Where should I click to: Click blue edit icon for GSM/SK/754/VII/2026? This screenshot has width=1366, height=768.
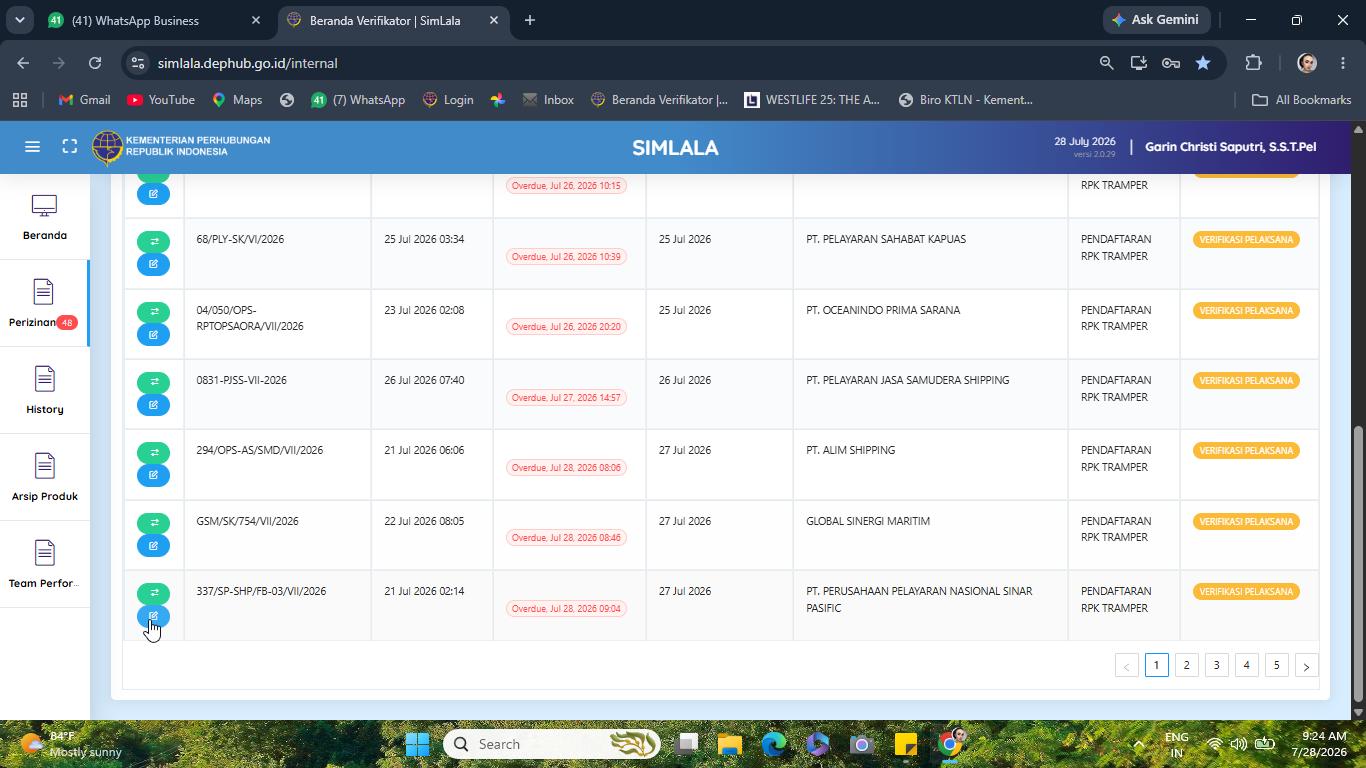tap(153, 546)
